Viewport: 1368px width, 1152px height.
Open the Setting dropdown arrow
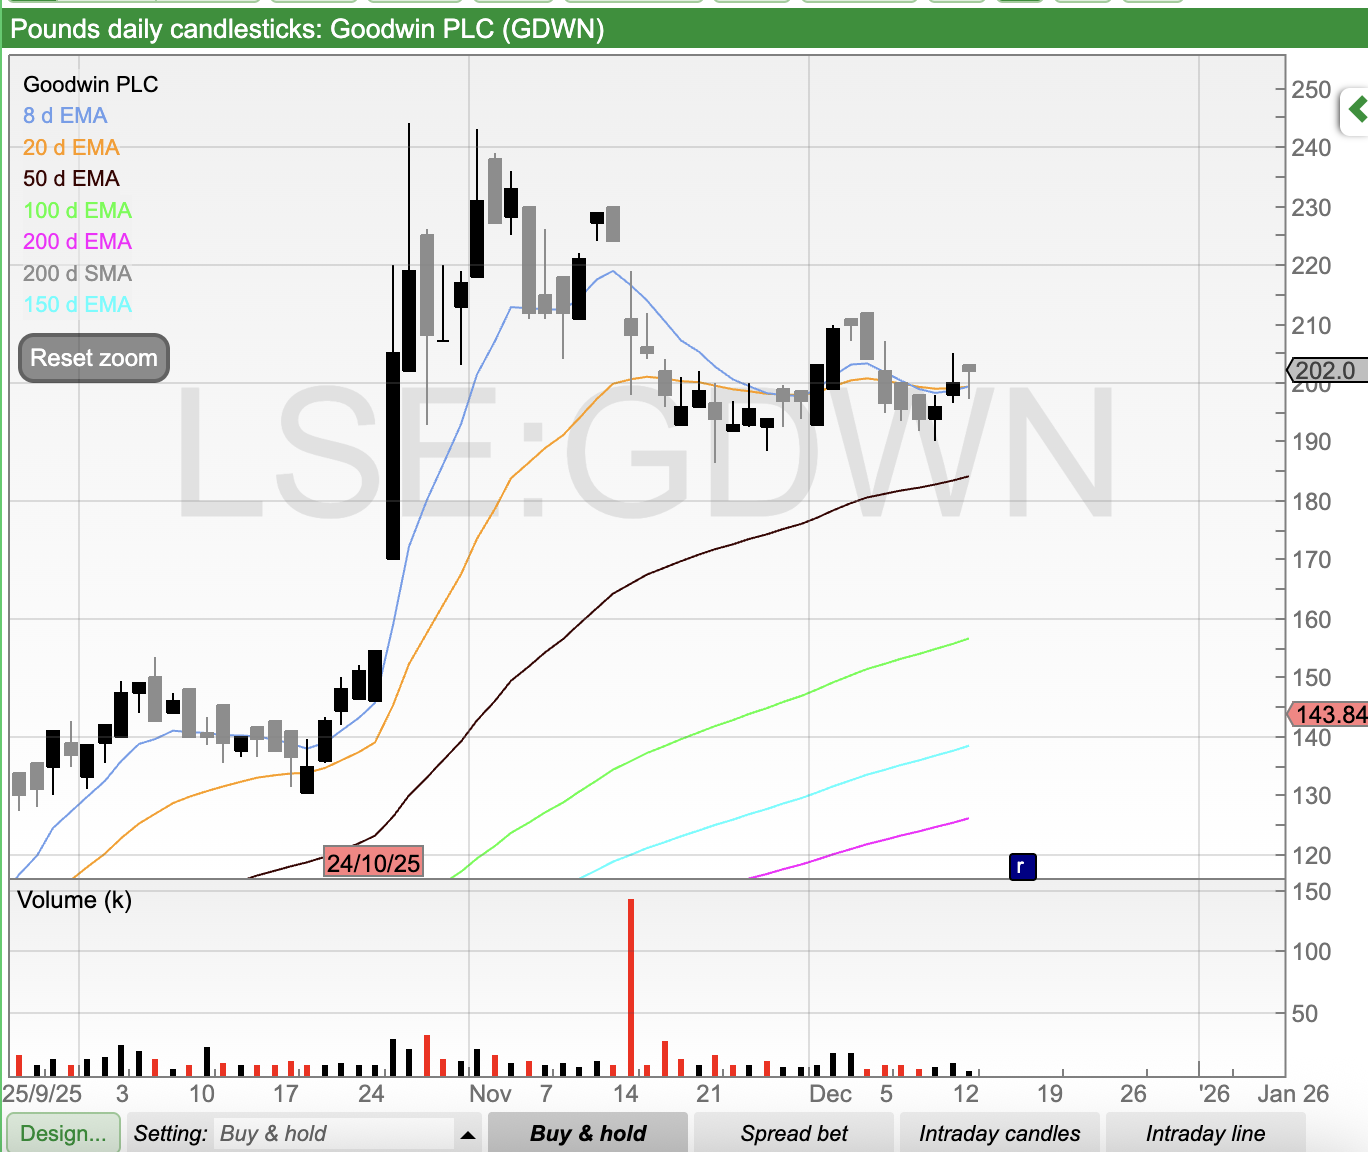467,1134
